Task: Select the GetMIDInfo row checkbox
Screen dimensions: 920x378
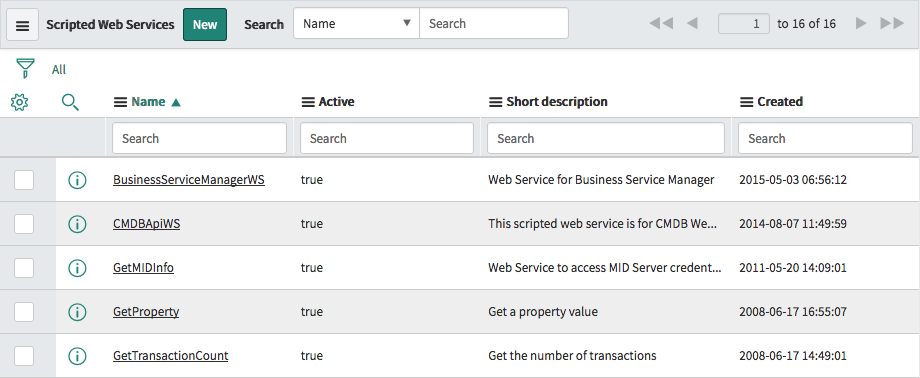Action: point(24,268)
